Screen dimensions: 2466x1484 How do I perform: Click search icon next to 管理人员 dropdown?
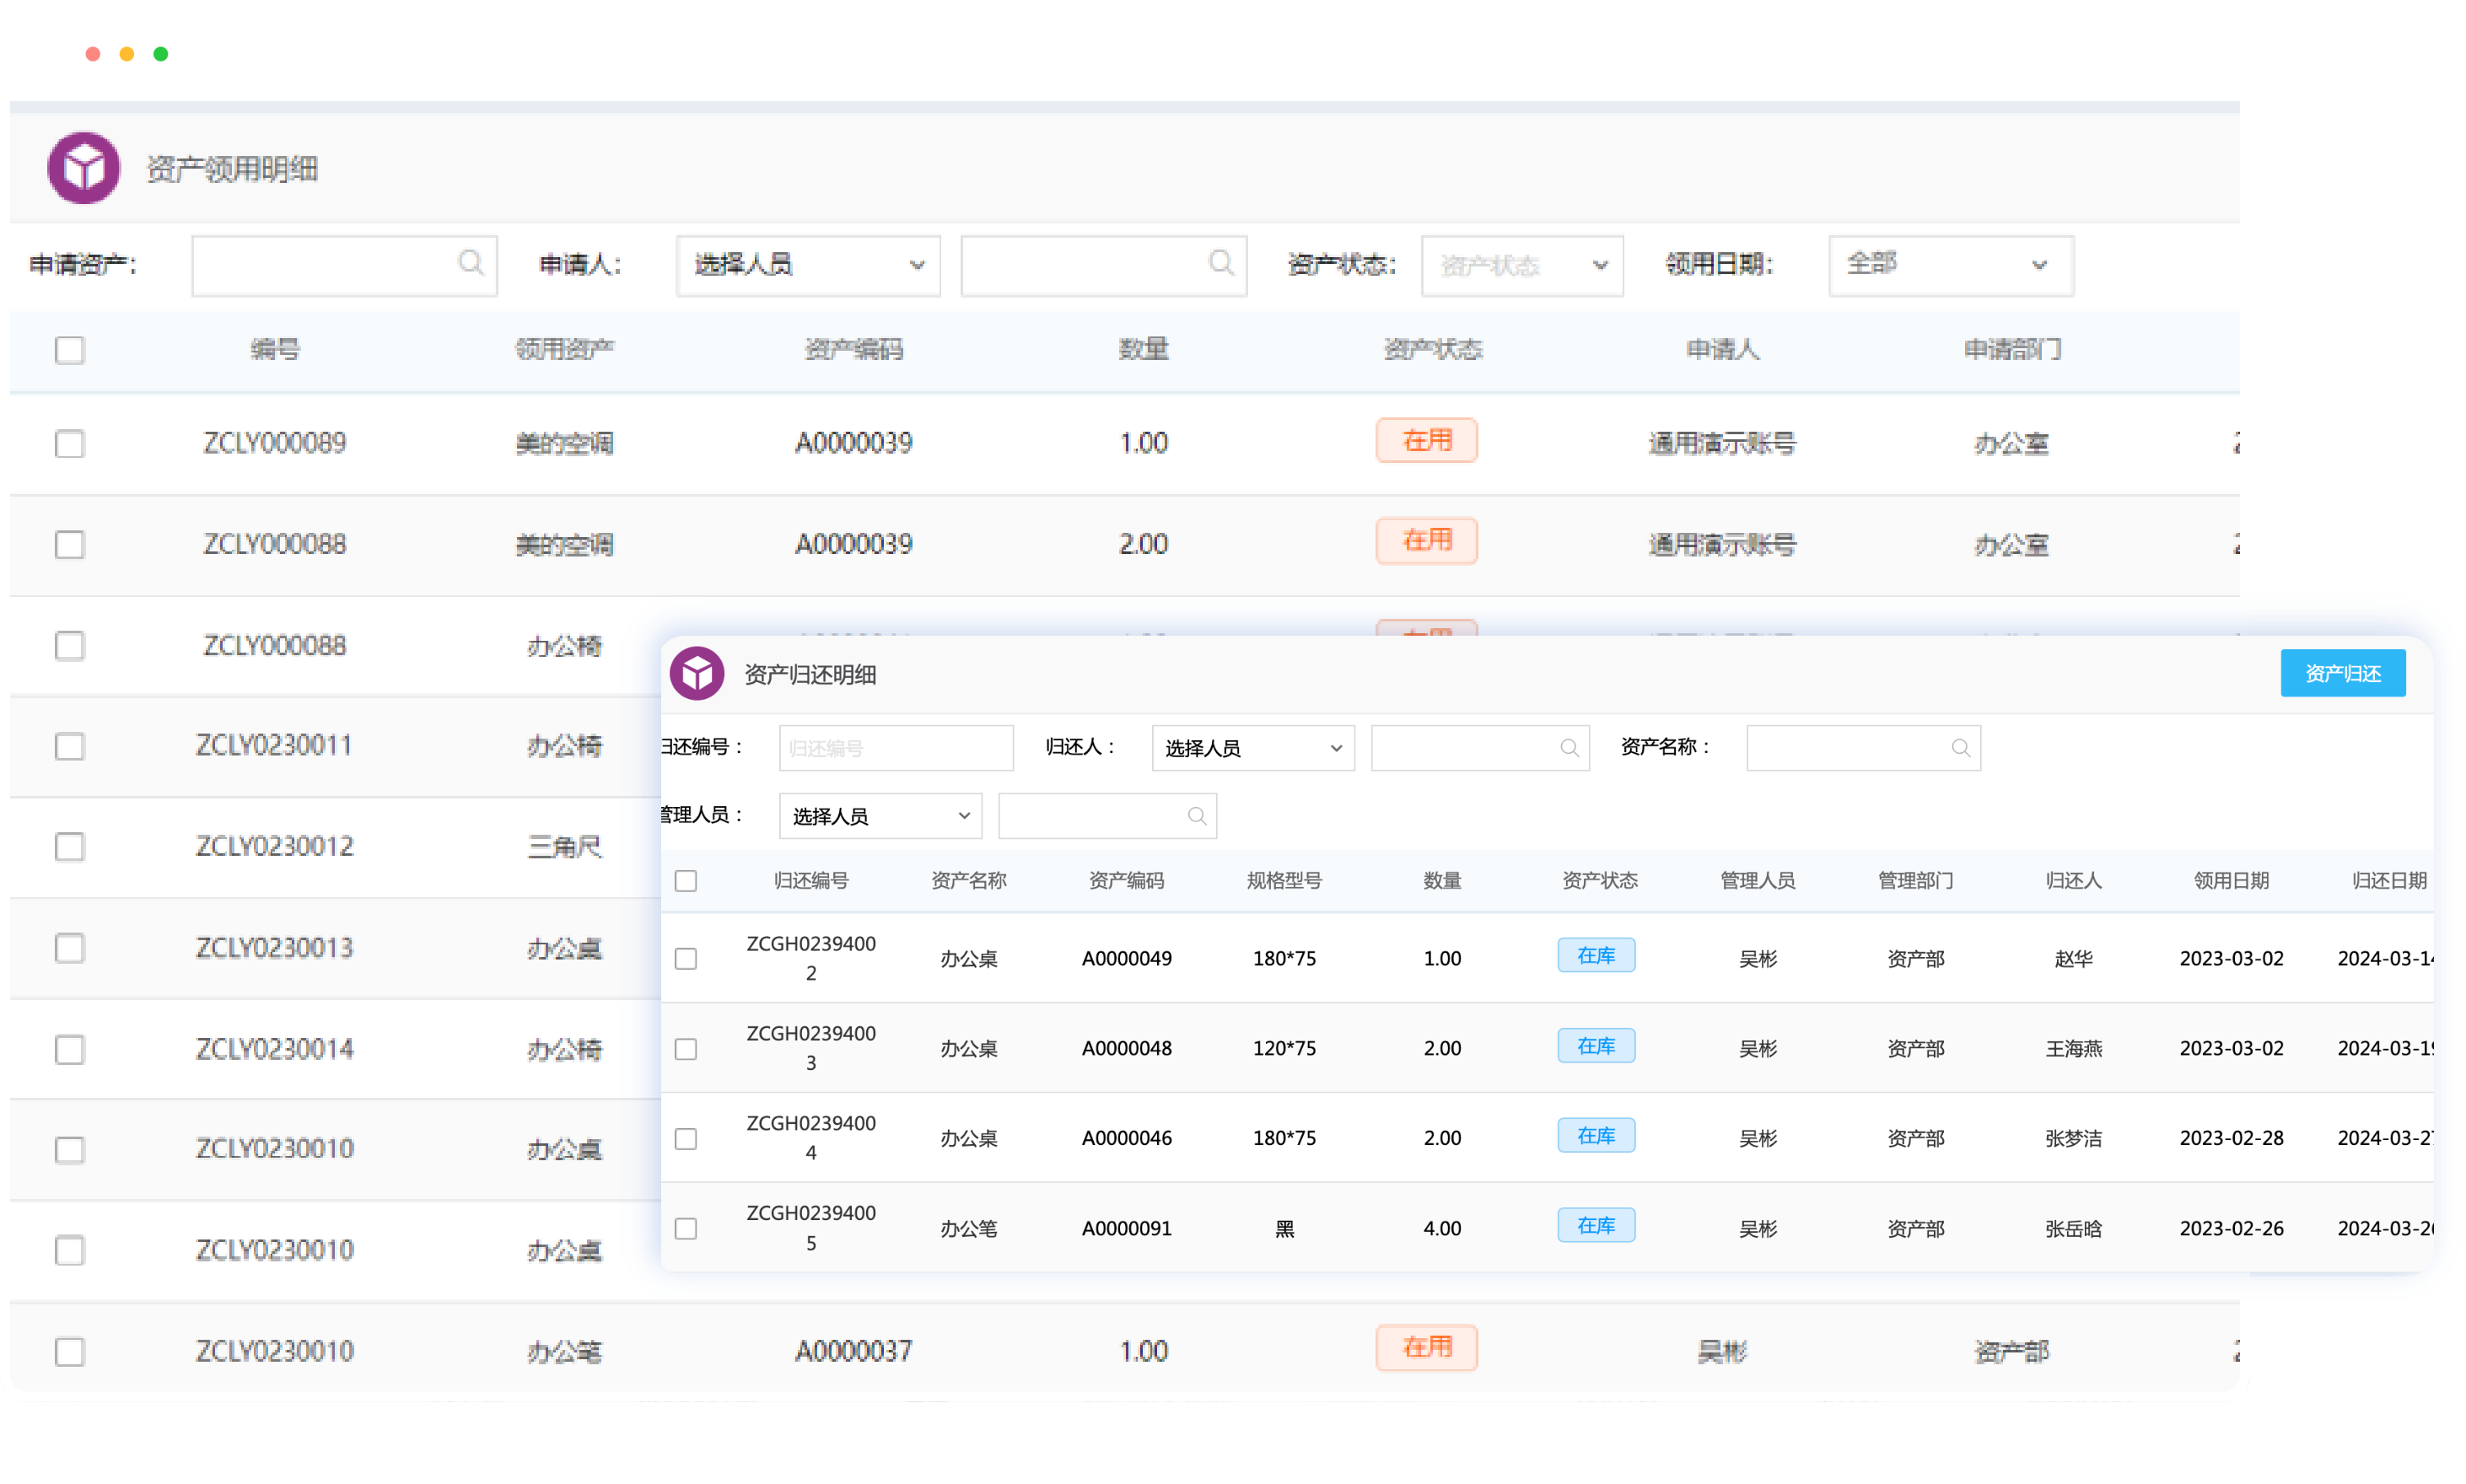click(1196, 816)
